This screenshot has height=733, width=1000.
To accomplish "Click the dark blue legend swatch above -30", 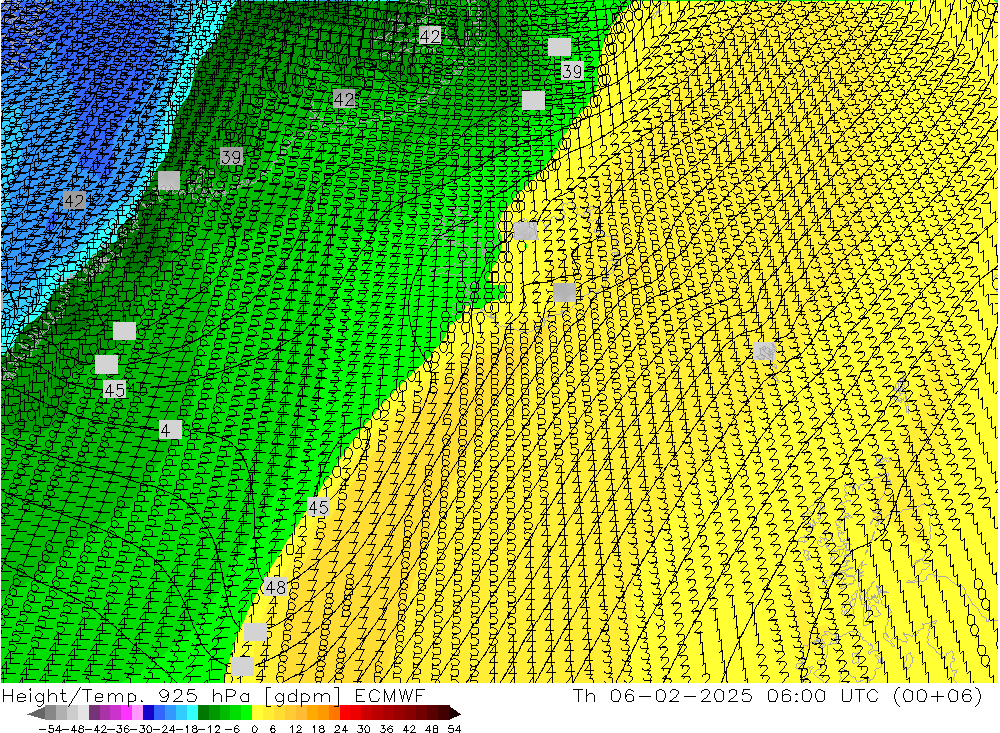I will (x=149, y=713).
